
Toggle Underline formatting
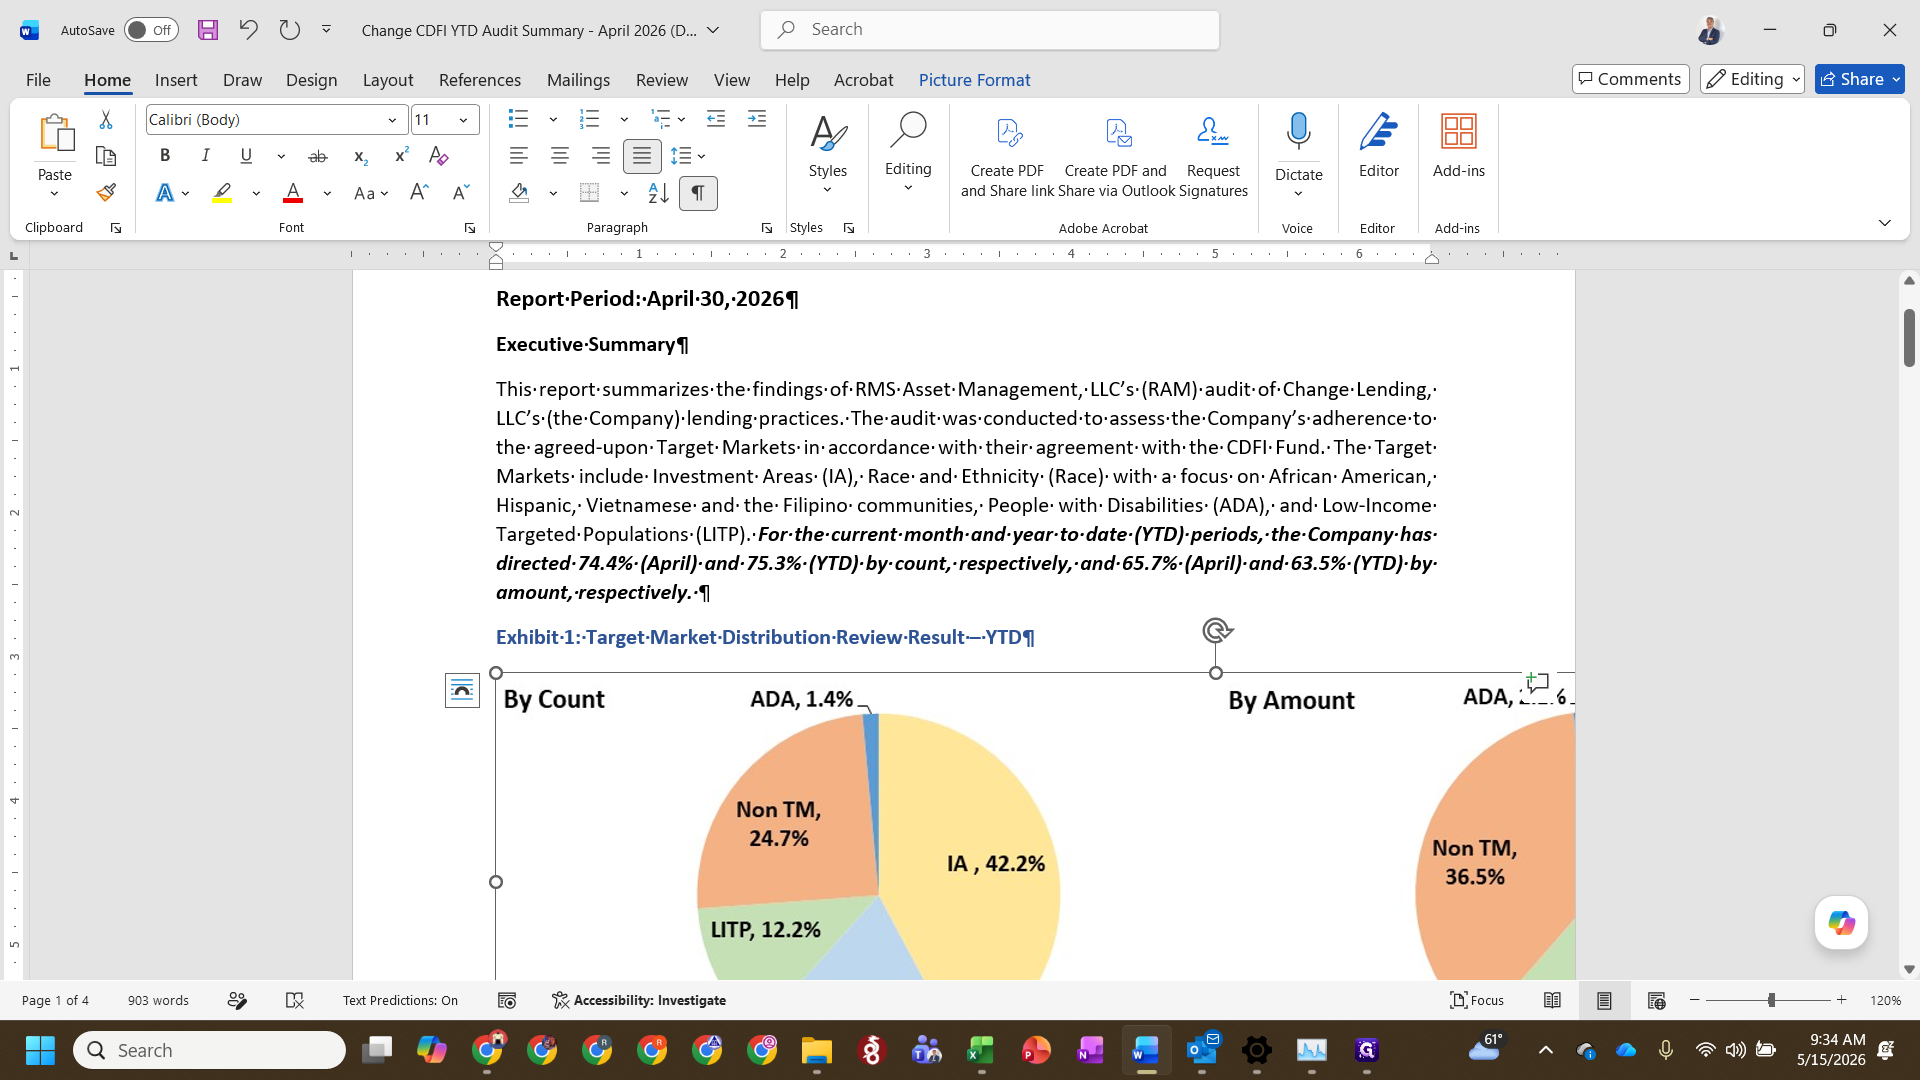click(x=246, y=155)
